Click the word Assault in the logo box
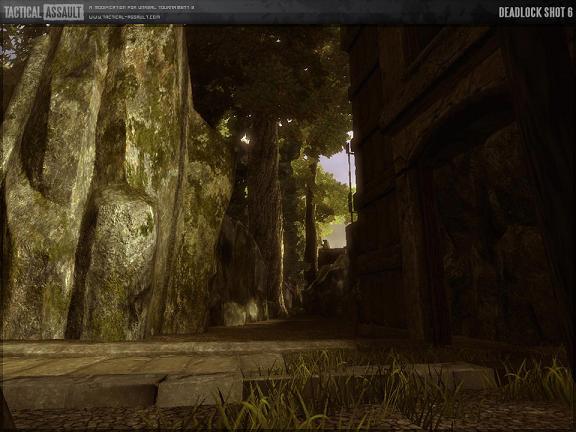The width and height of the screenshot is (576, 432). [64, 12]
